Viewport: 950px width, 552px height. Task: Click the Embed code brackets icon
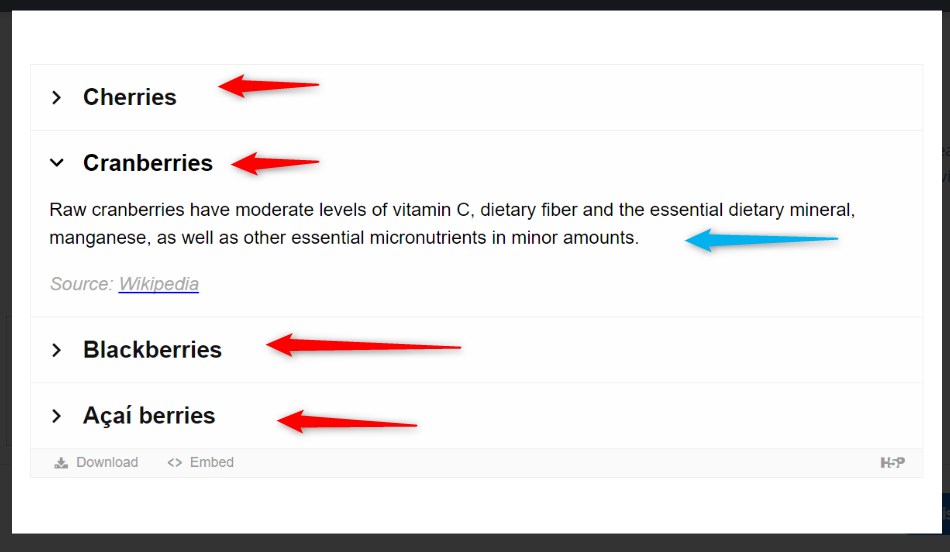(x=174, y=463)
